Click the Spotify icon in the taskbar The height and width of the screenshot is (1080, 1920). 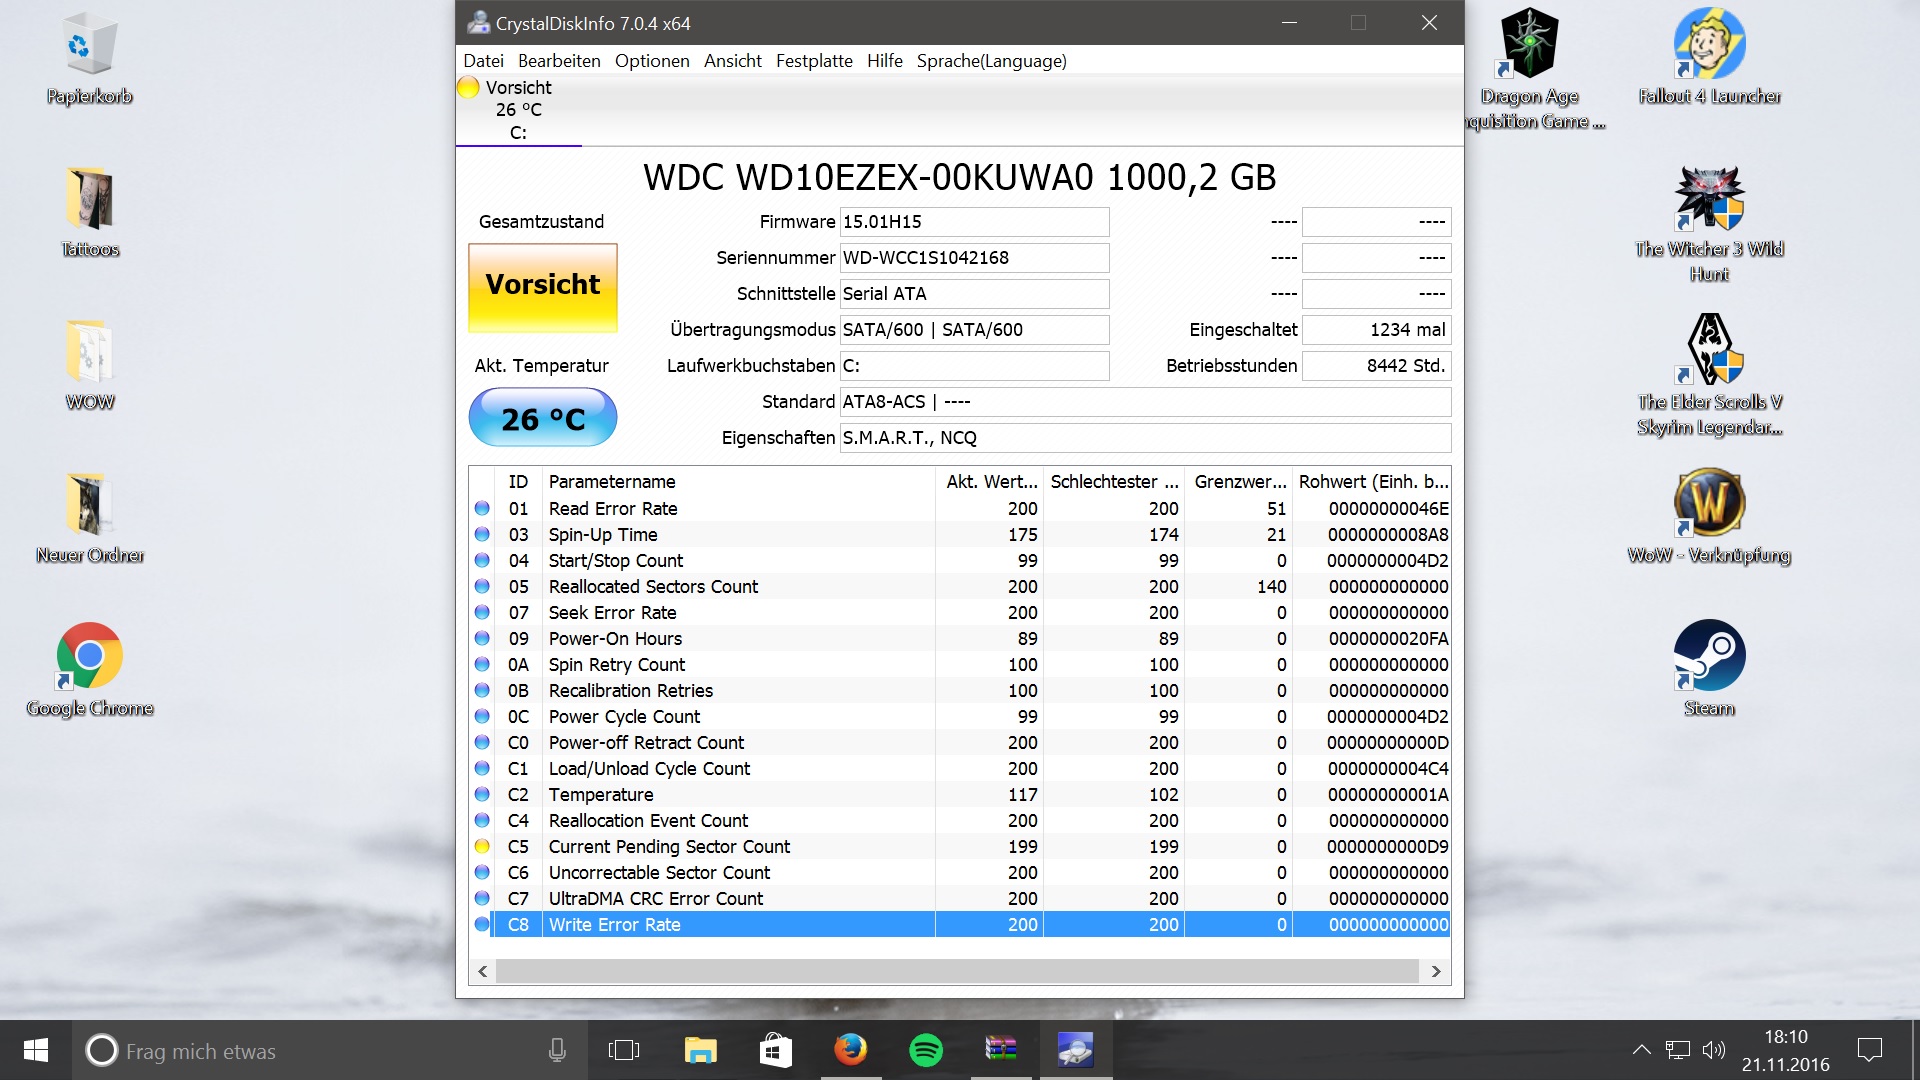926,1050
